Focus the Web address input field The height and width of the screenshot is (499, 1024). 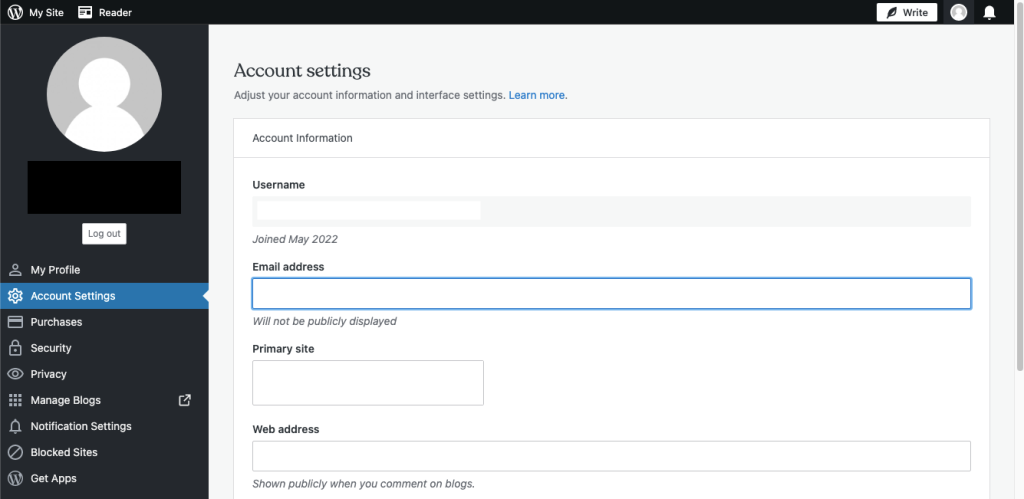click(611, 456)
